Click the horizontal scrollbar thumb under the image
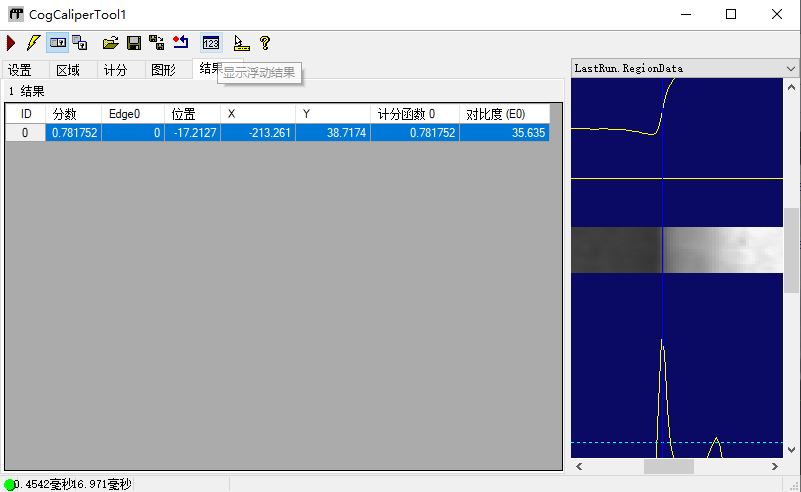This screenshot has width=801, height=492. [x=668, y=467]
